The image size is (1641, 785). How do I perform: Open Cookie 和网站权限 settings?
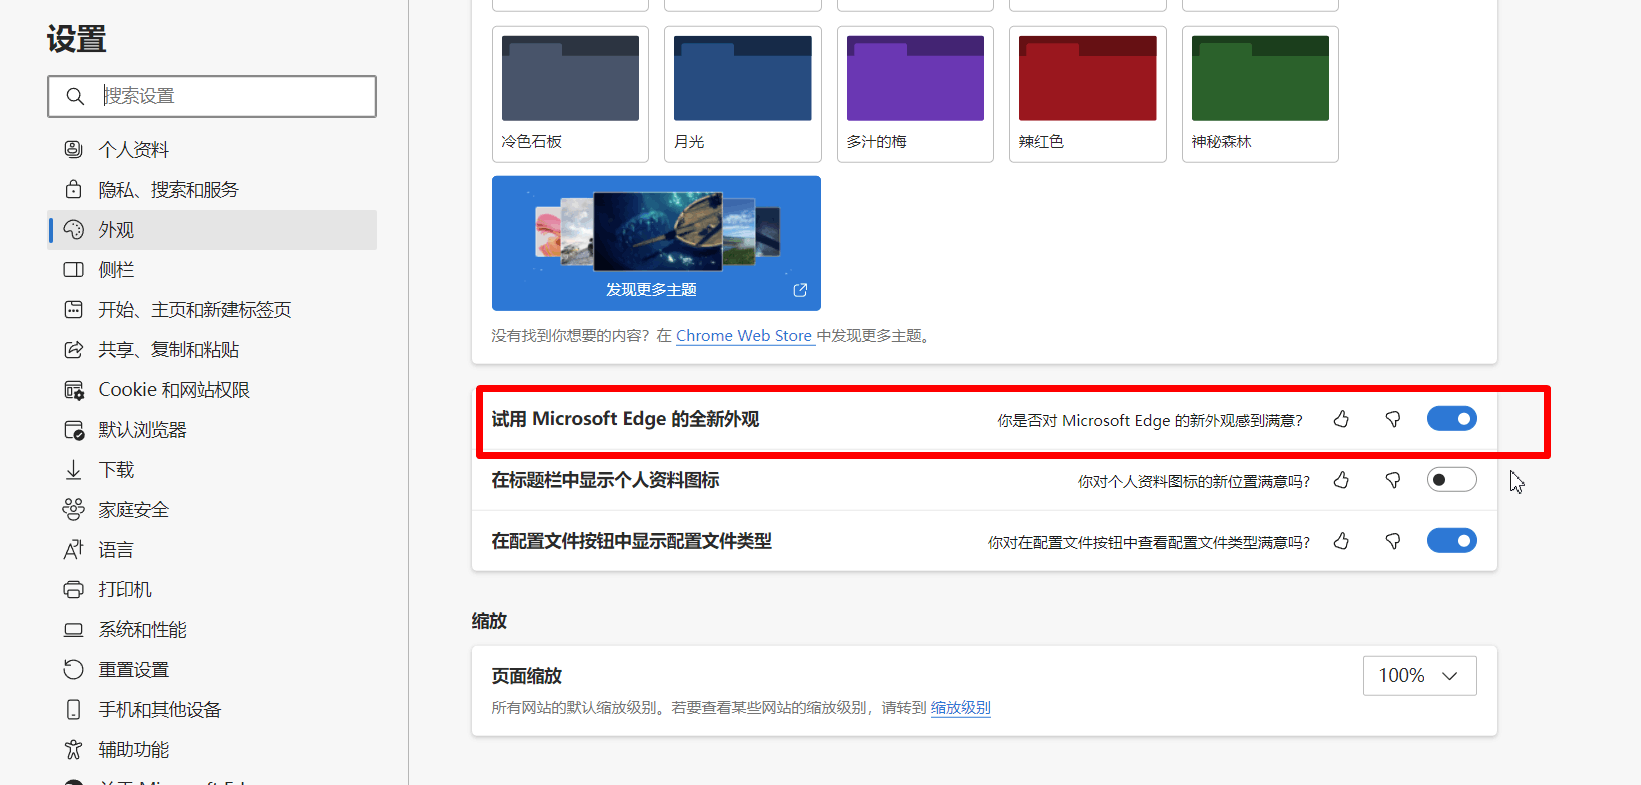[212, 389]
